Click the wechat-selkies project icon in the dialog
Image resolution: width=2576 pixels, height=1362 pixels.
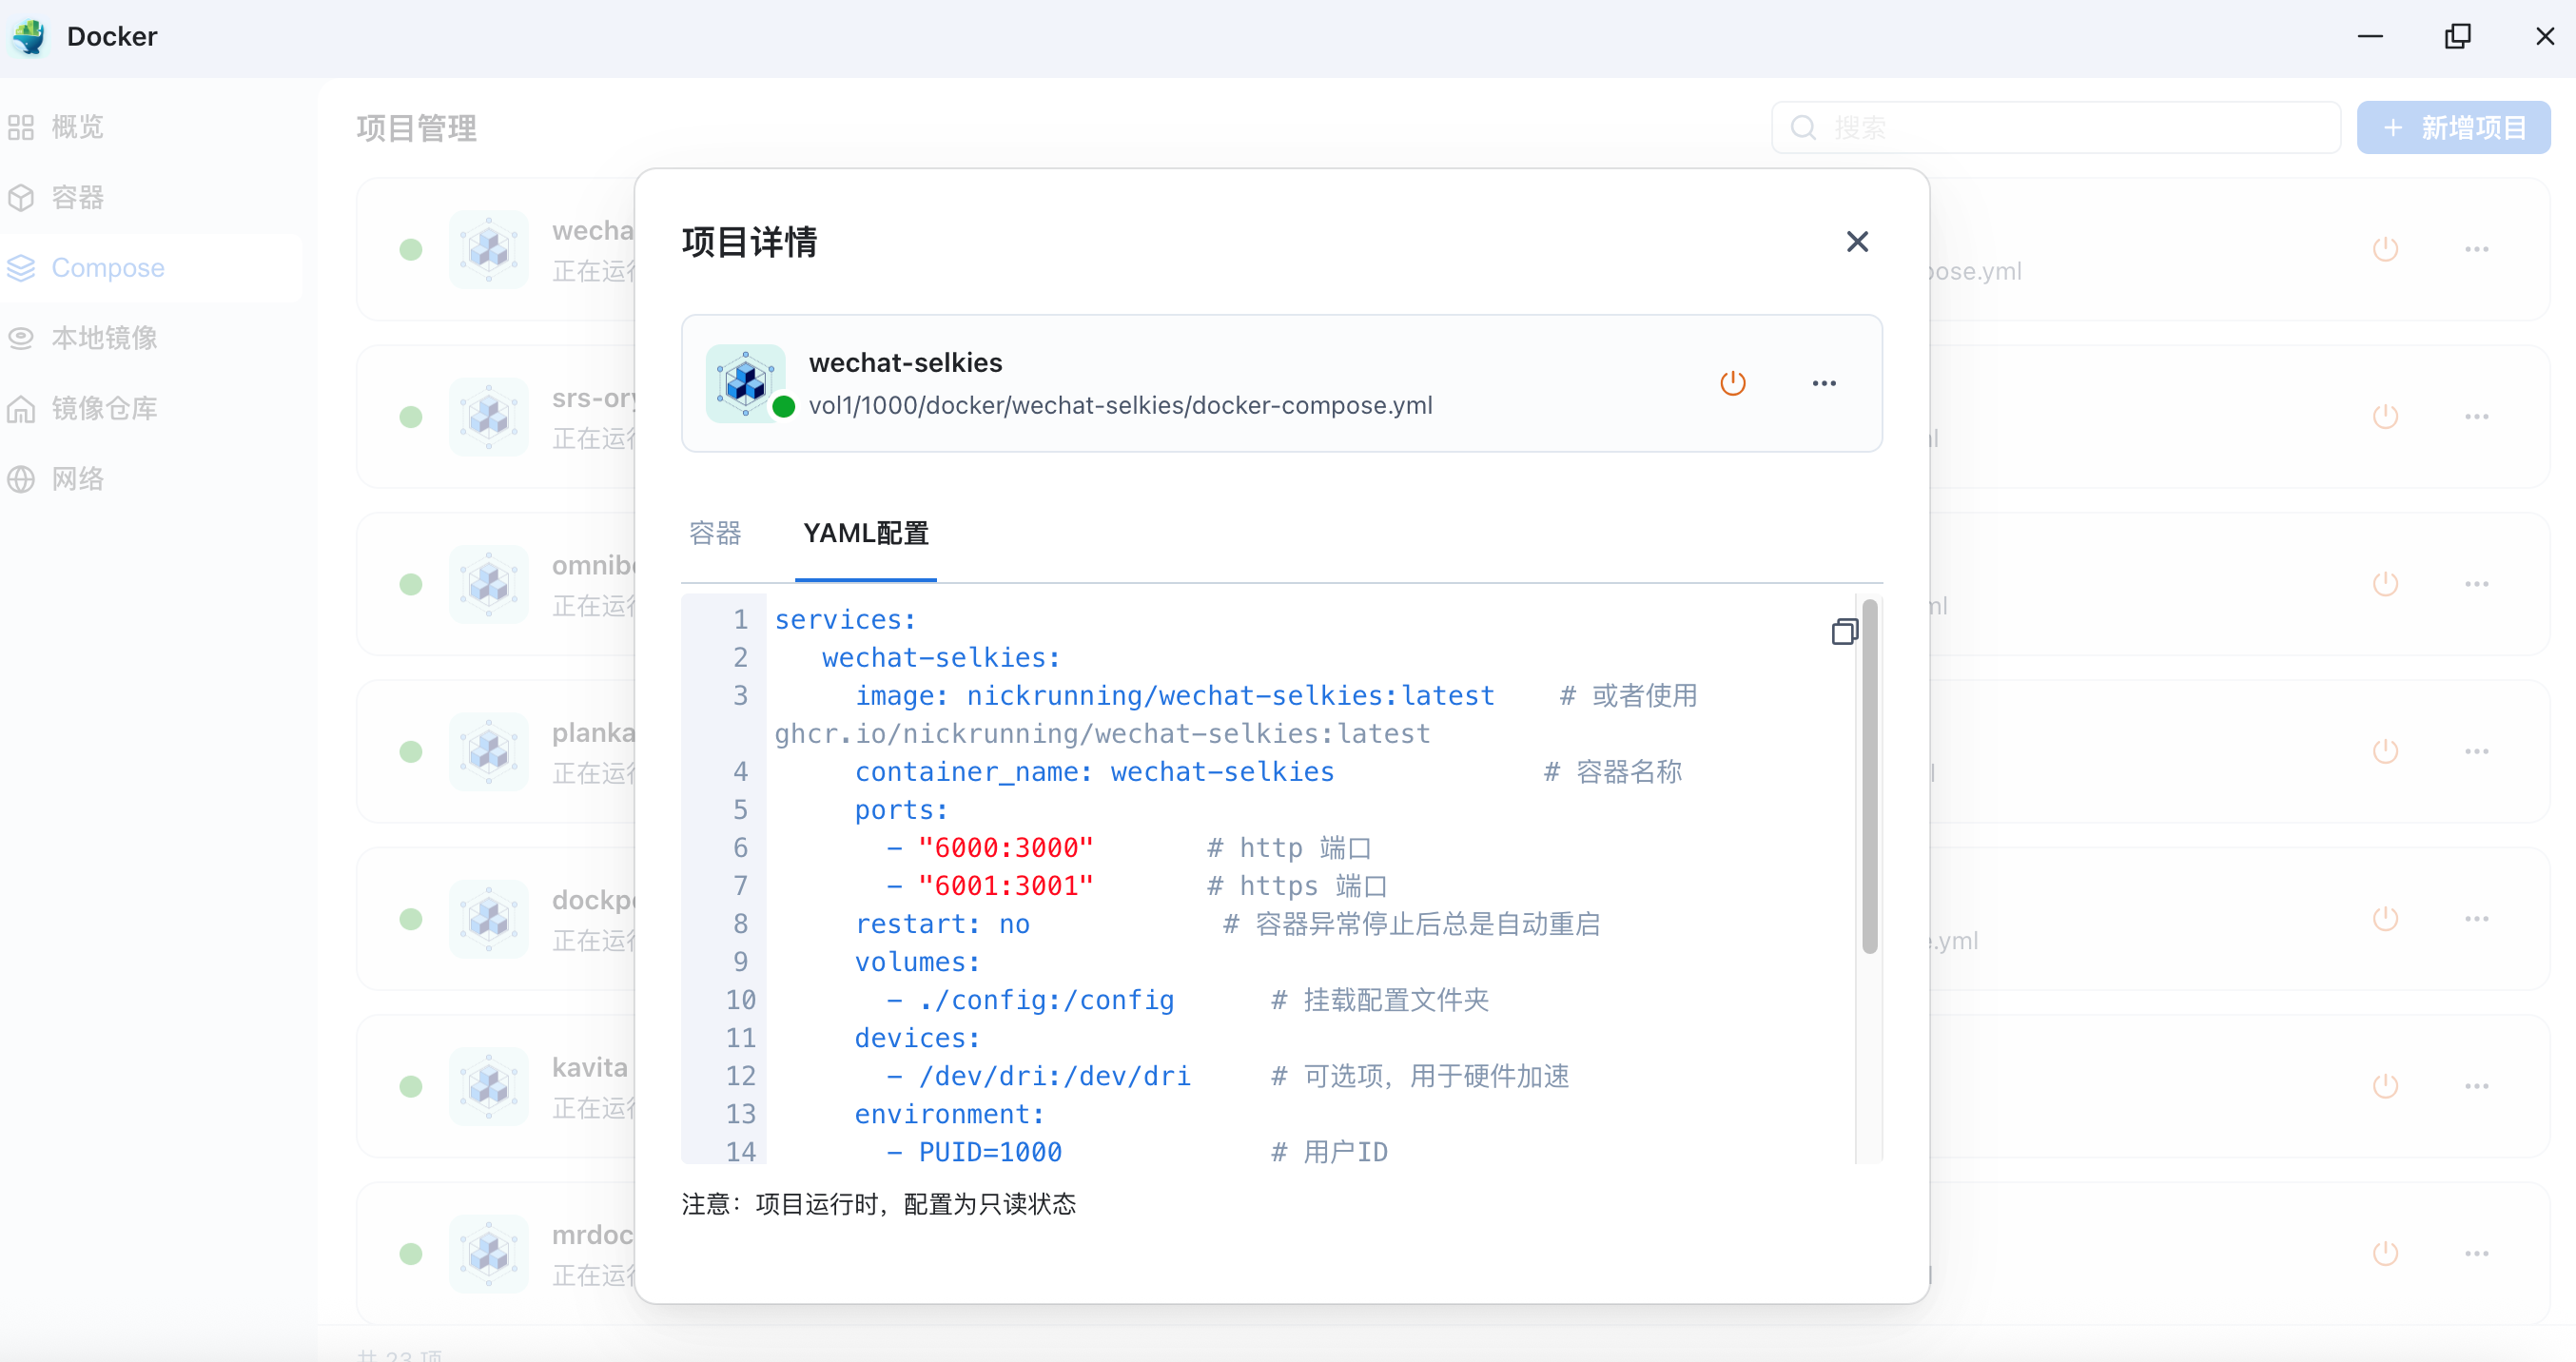pos(745,383)
